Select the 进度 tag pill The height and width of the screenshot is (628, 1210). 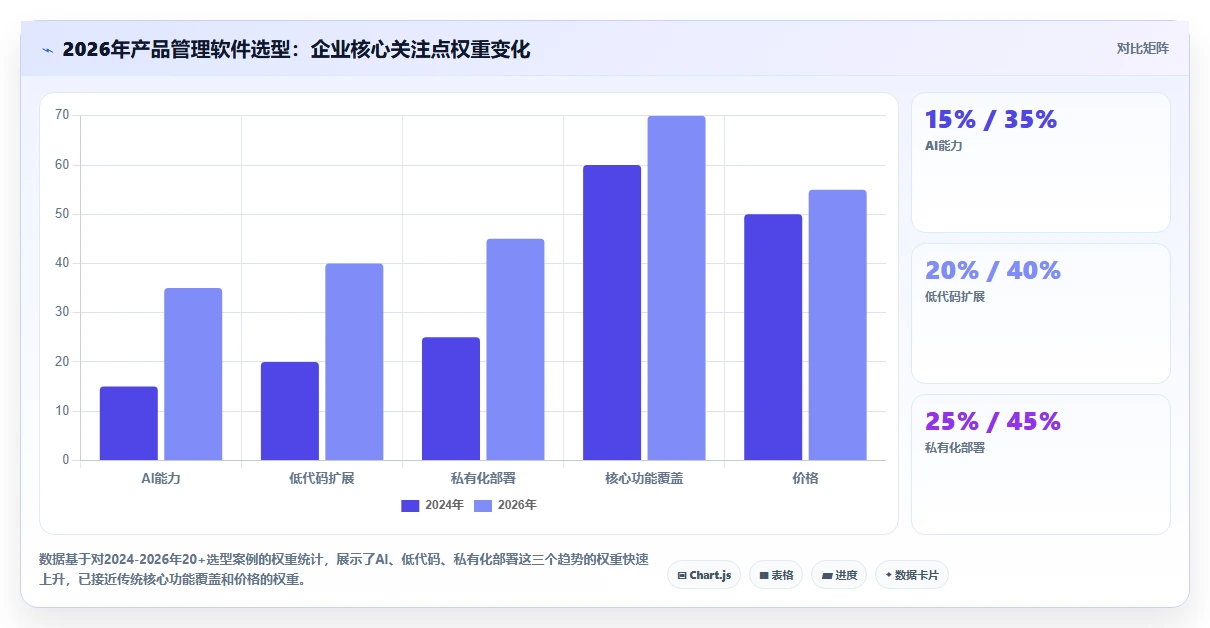click(x=839, y=575)
